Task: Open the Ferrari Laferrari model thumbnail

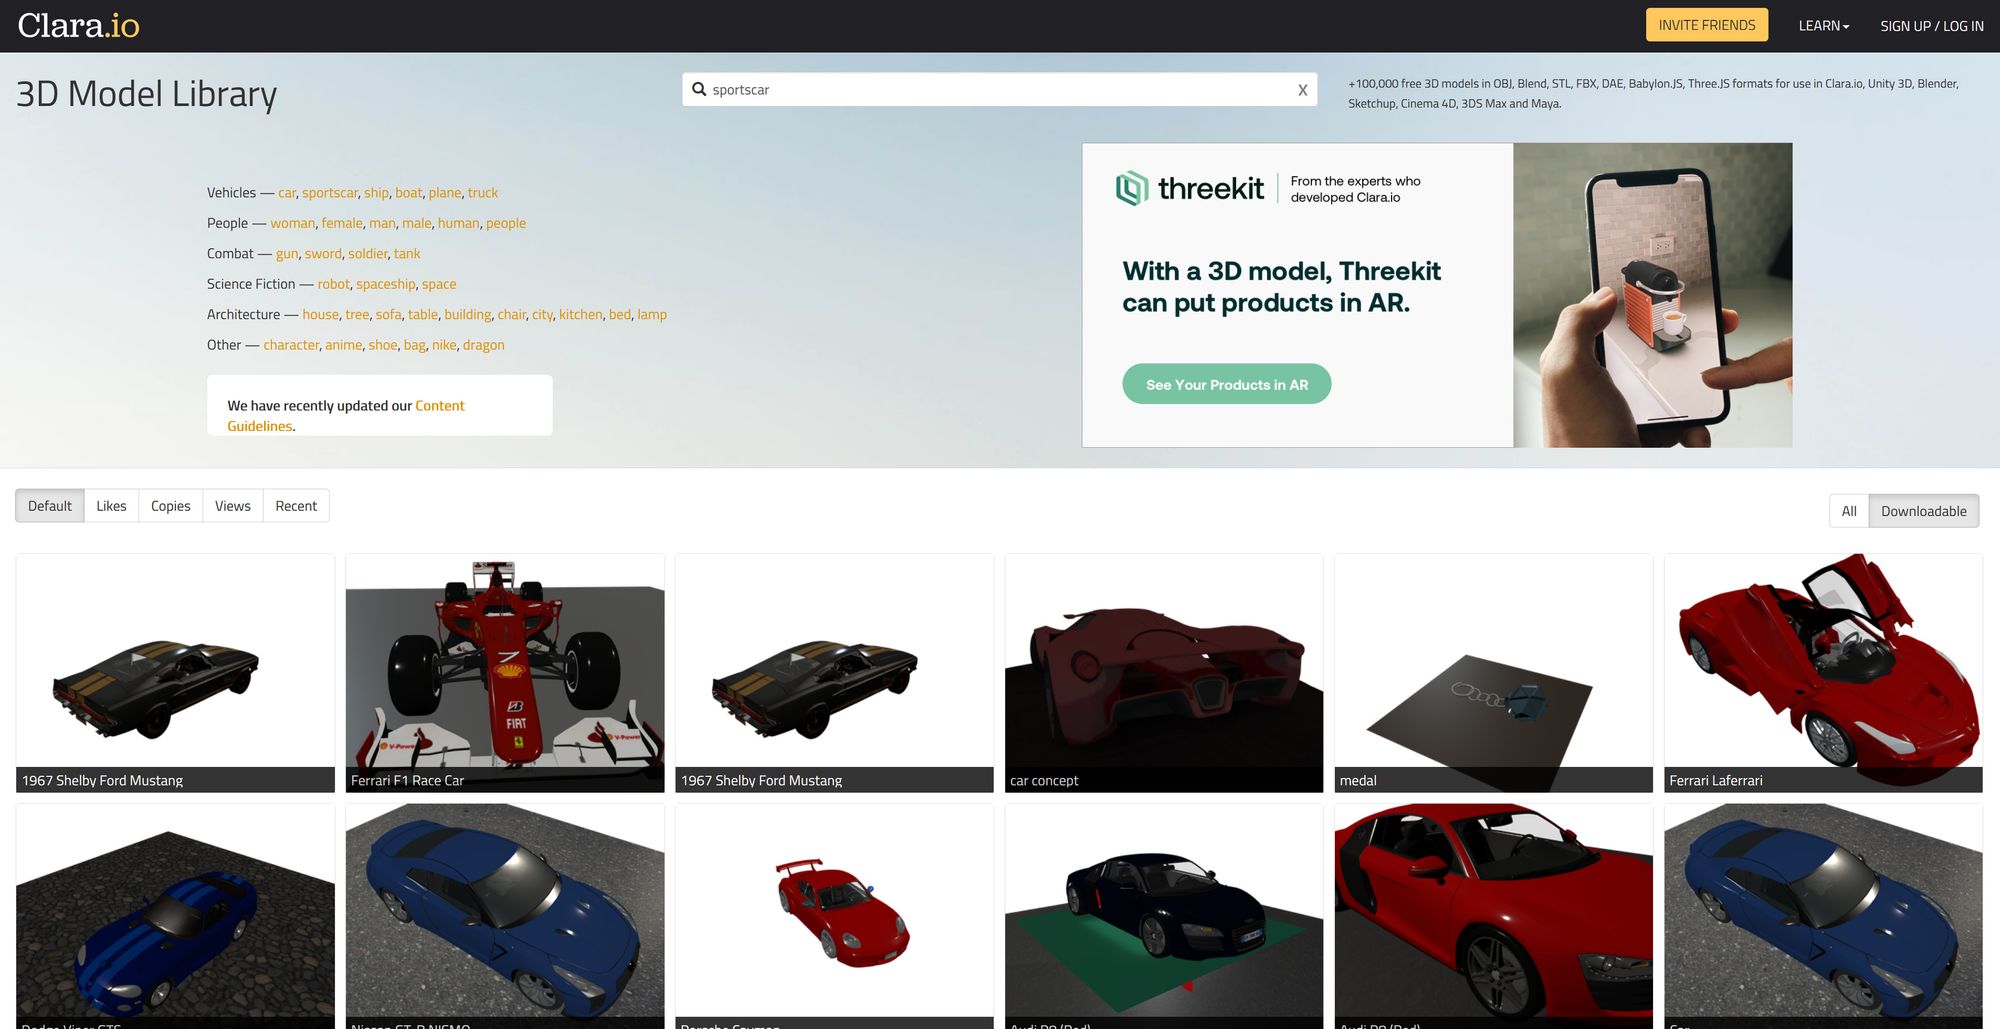Action: pyautogui.click(x=1823, y=673)
